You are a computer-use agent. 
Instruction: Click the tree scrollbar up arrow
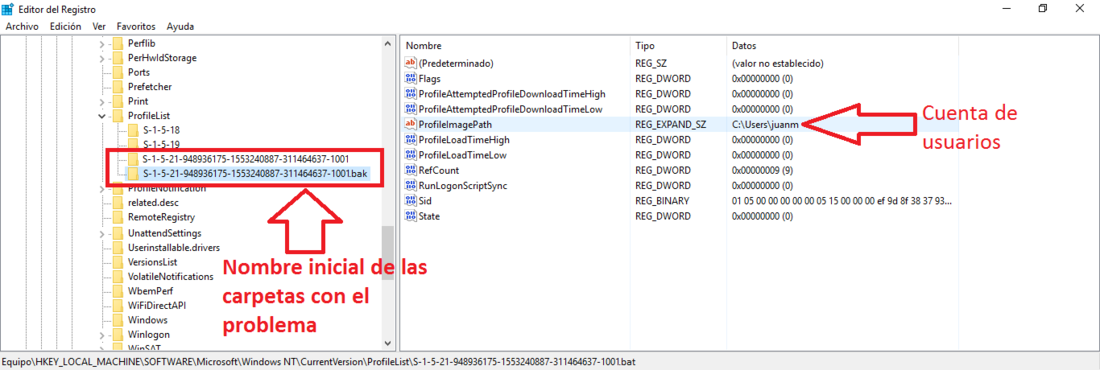(388, 44)
